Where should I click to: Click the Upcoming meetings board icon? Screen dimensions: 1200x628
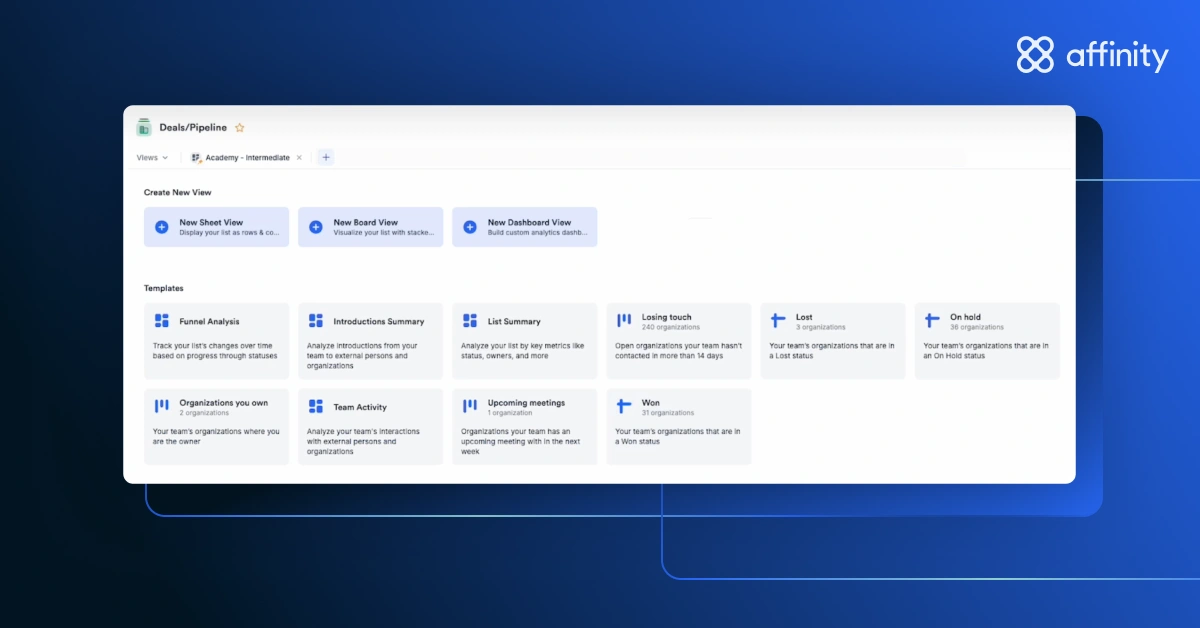pos(470,407)
